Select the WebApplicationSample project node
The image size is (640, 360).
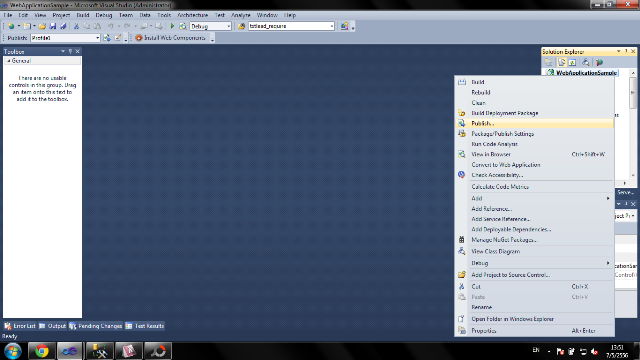586,73
